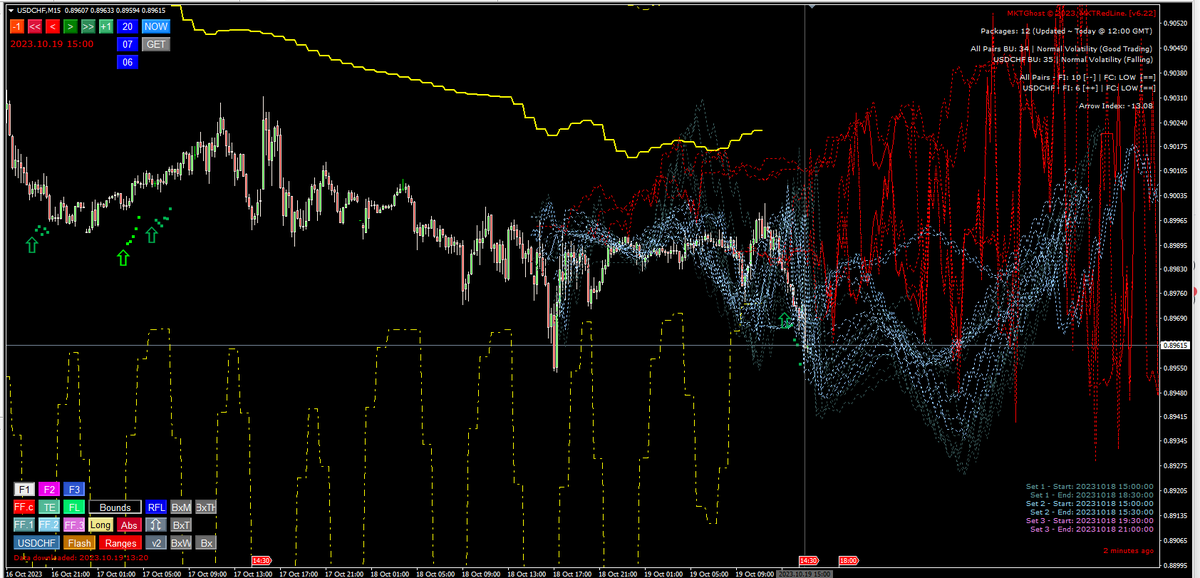Jump to current time with NOW
Viewport: 1200px width, 578px height.
tap(156, 26)
